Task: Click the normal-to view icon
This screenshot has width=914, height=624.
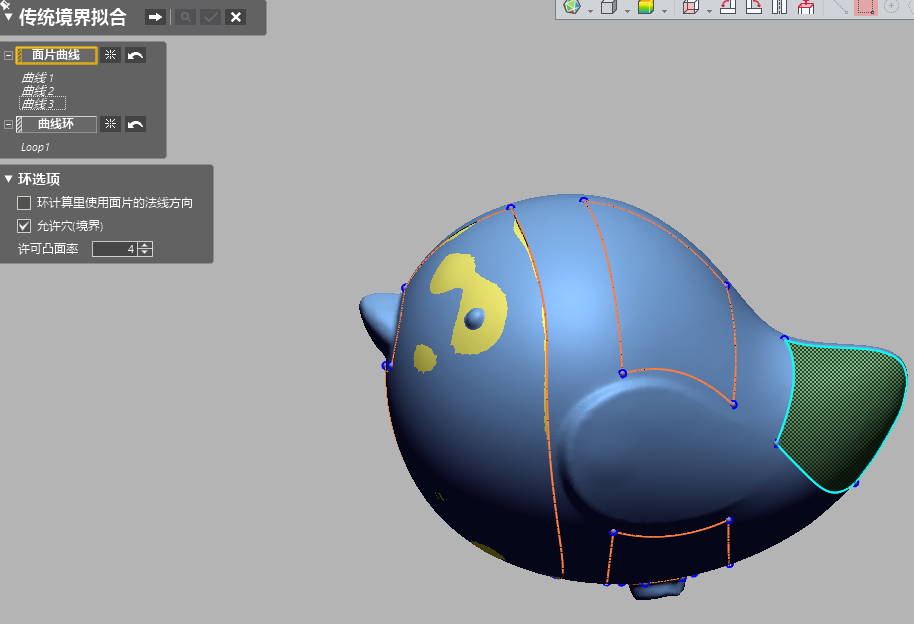Action: (x=806, y=6)
